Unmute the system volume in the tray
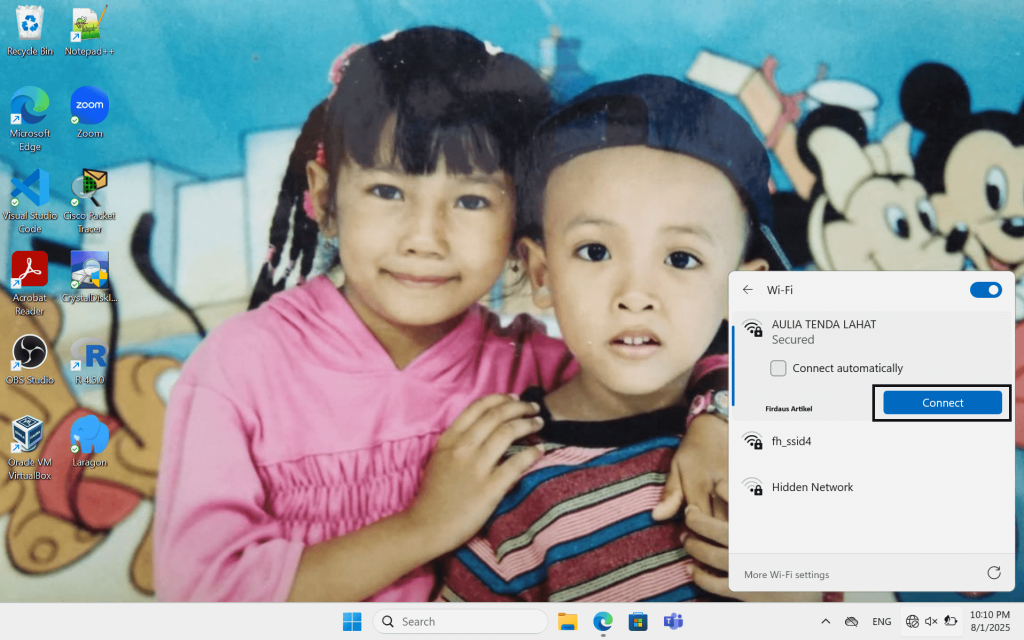This screenshot has height=640, width=1024. (932, 621)
